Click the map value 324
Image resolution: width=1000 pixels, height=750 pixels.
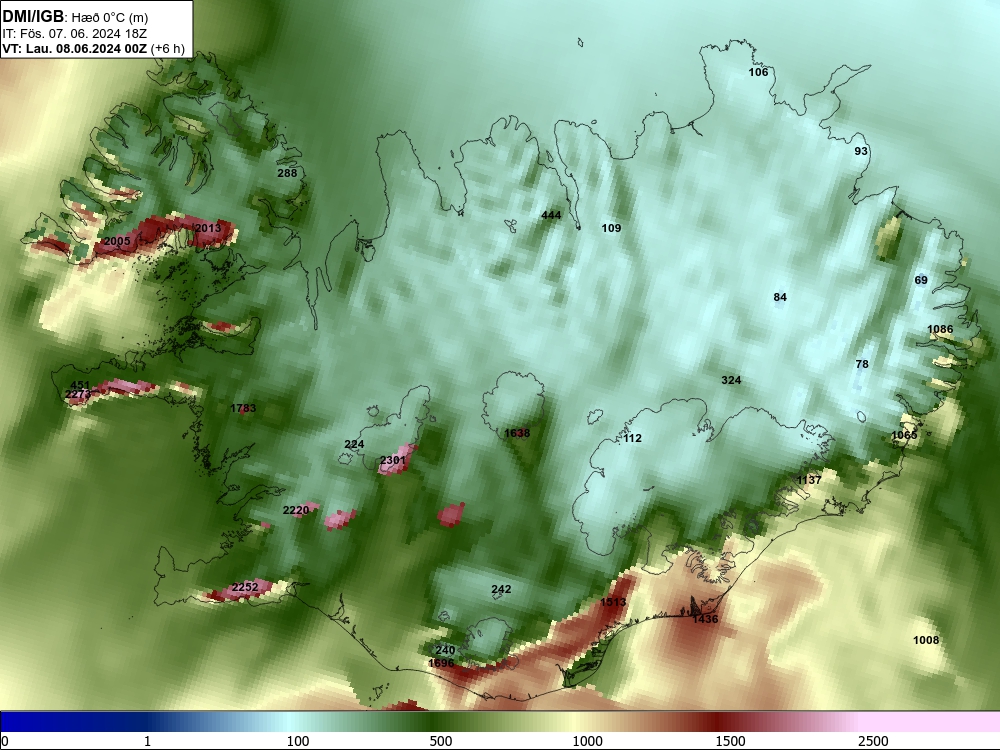731,380
